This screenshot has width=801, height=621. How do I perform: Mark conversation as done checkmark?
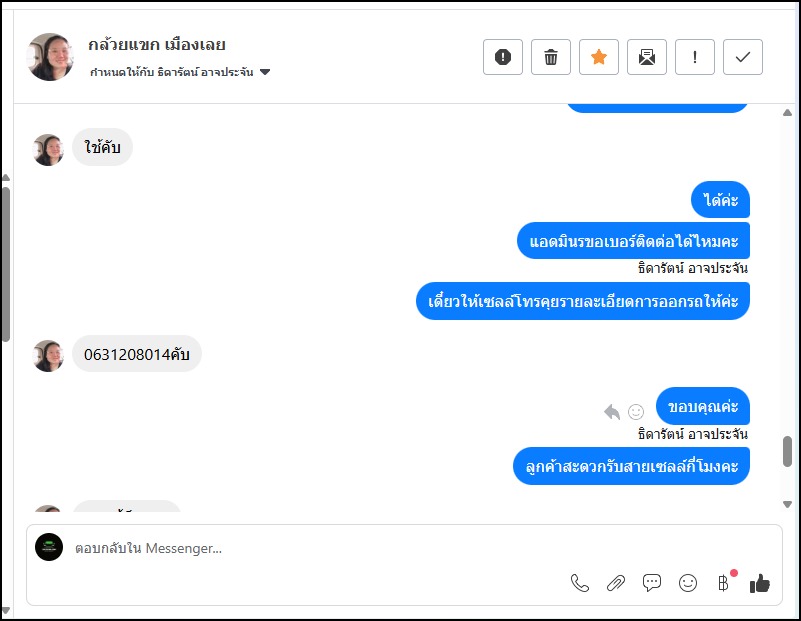[743, 57]
